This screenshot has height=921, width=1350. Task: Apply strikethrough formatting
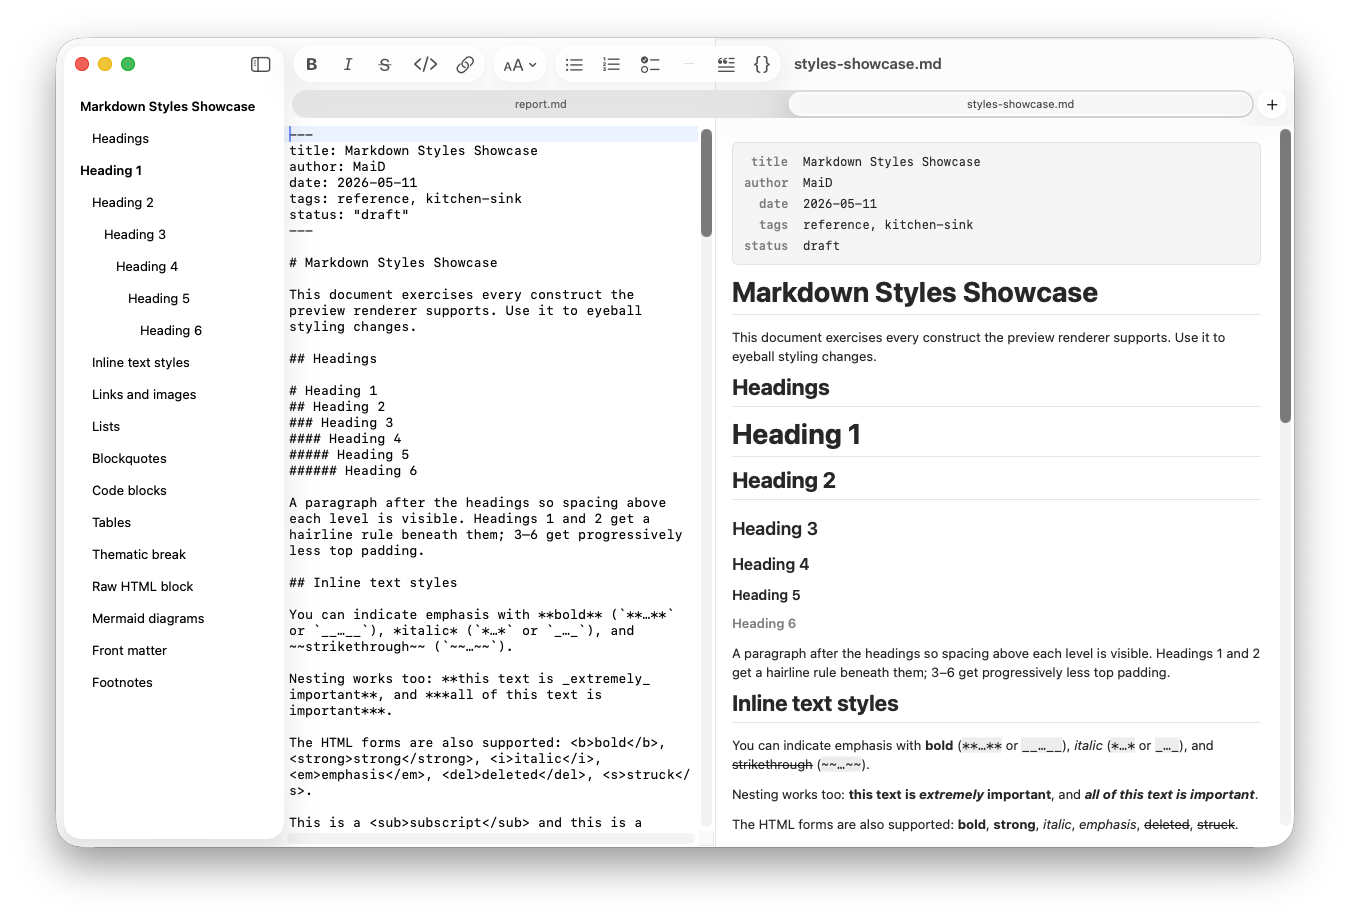coord(385,64)
